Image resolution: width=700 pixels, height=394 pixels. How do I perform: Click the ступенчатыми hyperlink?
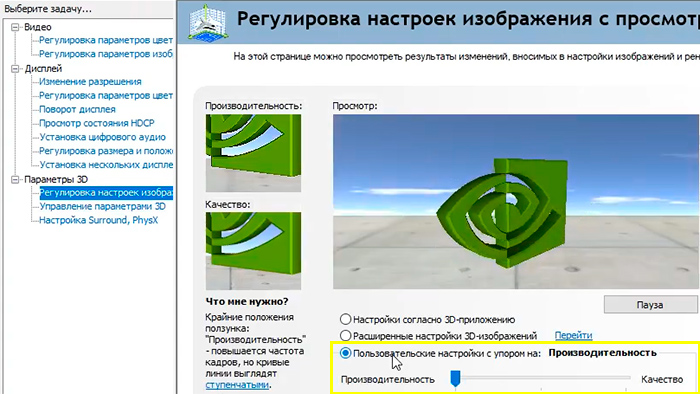[x=237, y=385]
